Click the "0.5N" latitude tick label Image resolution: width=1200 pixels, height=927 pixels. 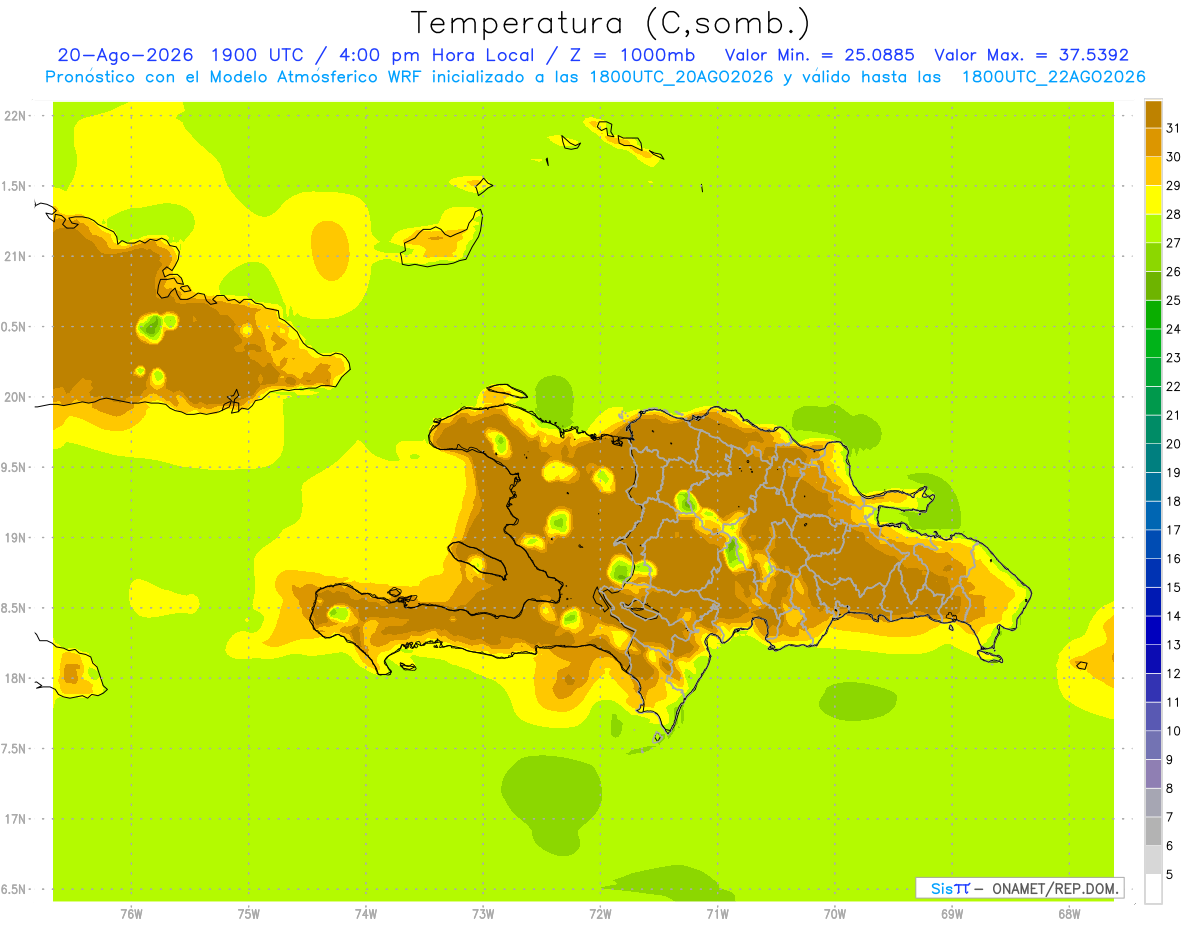(x=14, y=326)
